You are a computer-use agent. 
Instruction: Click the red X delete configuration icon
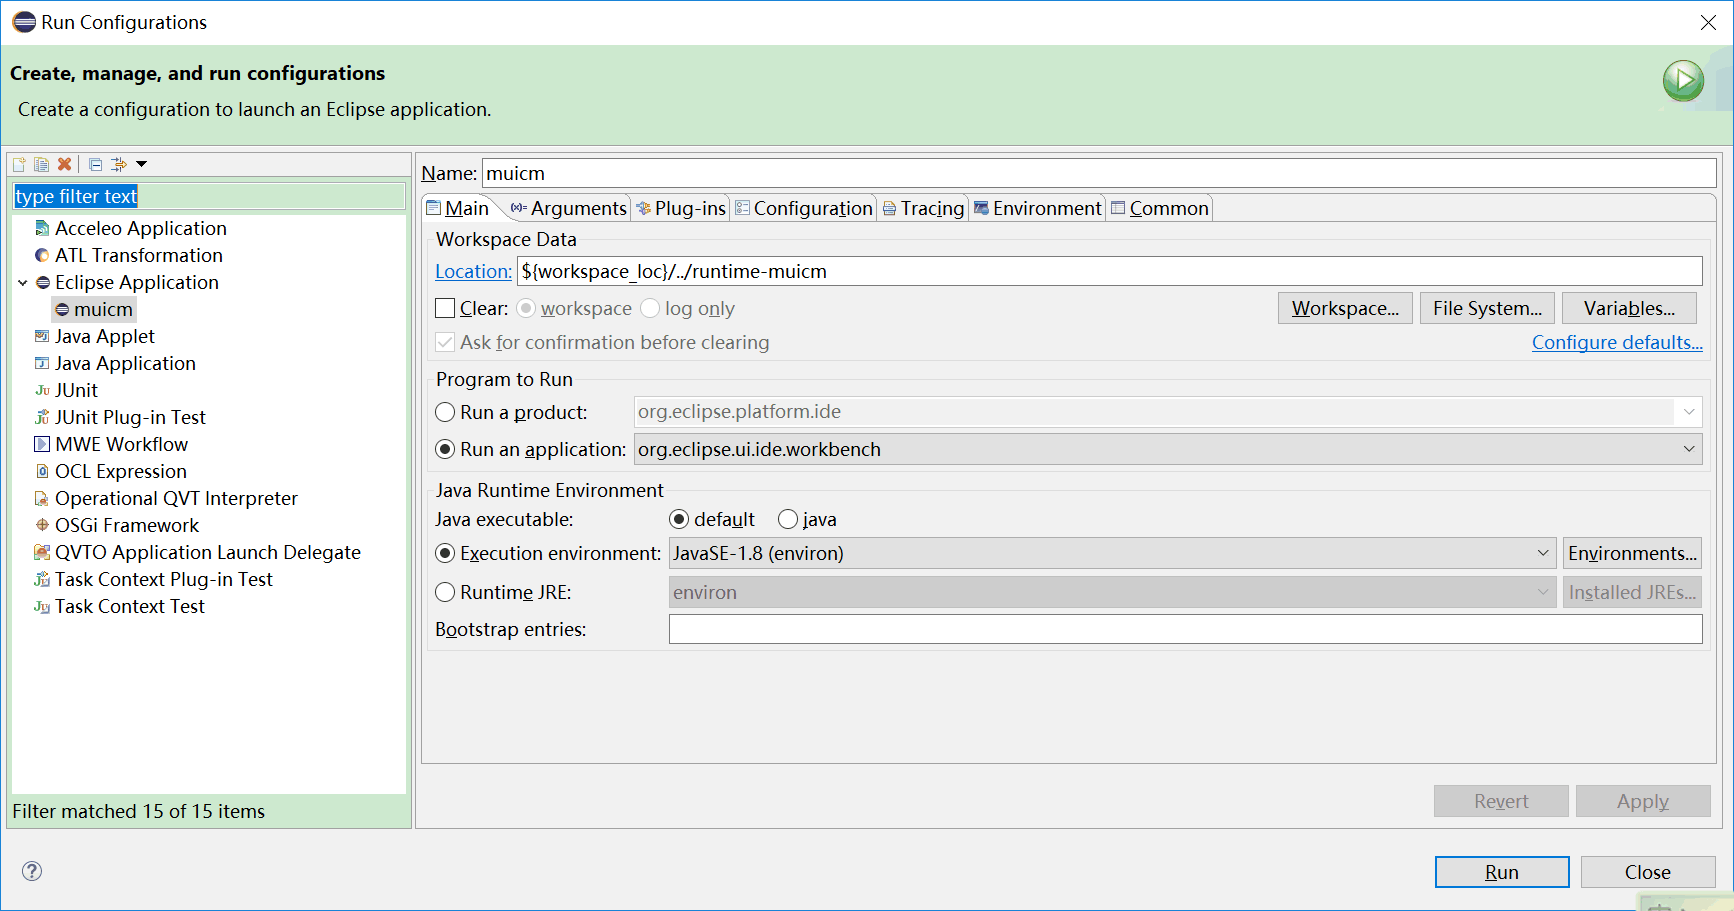point(65,164)
